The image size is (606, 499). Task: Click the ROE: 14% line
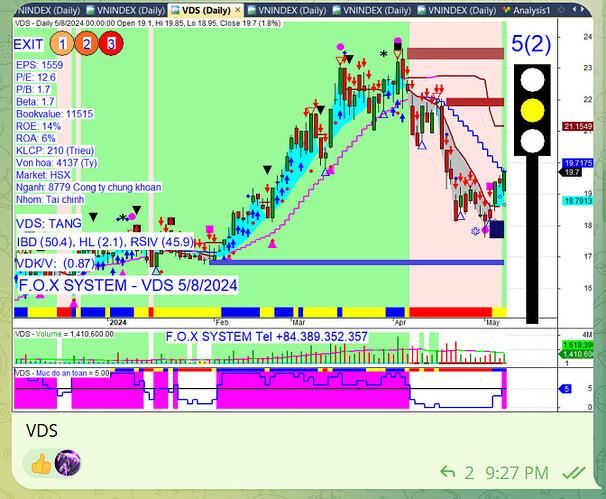click(38, 126)
